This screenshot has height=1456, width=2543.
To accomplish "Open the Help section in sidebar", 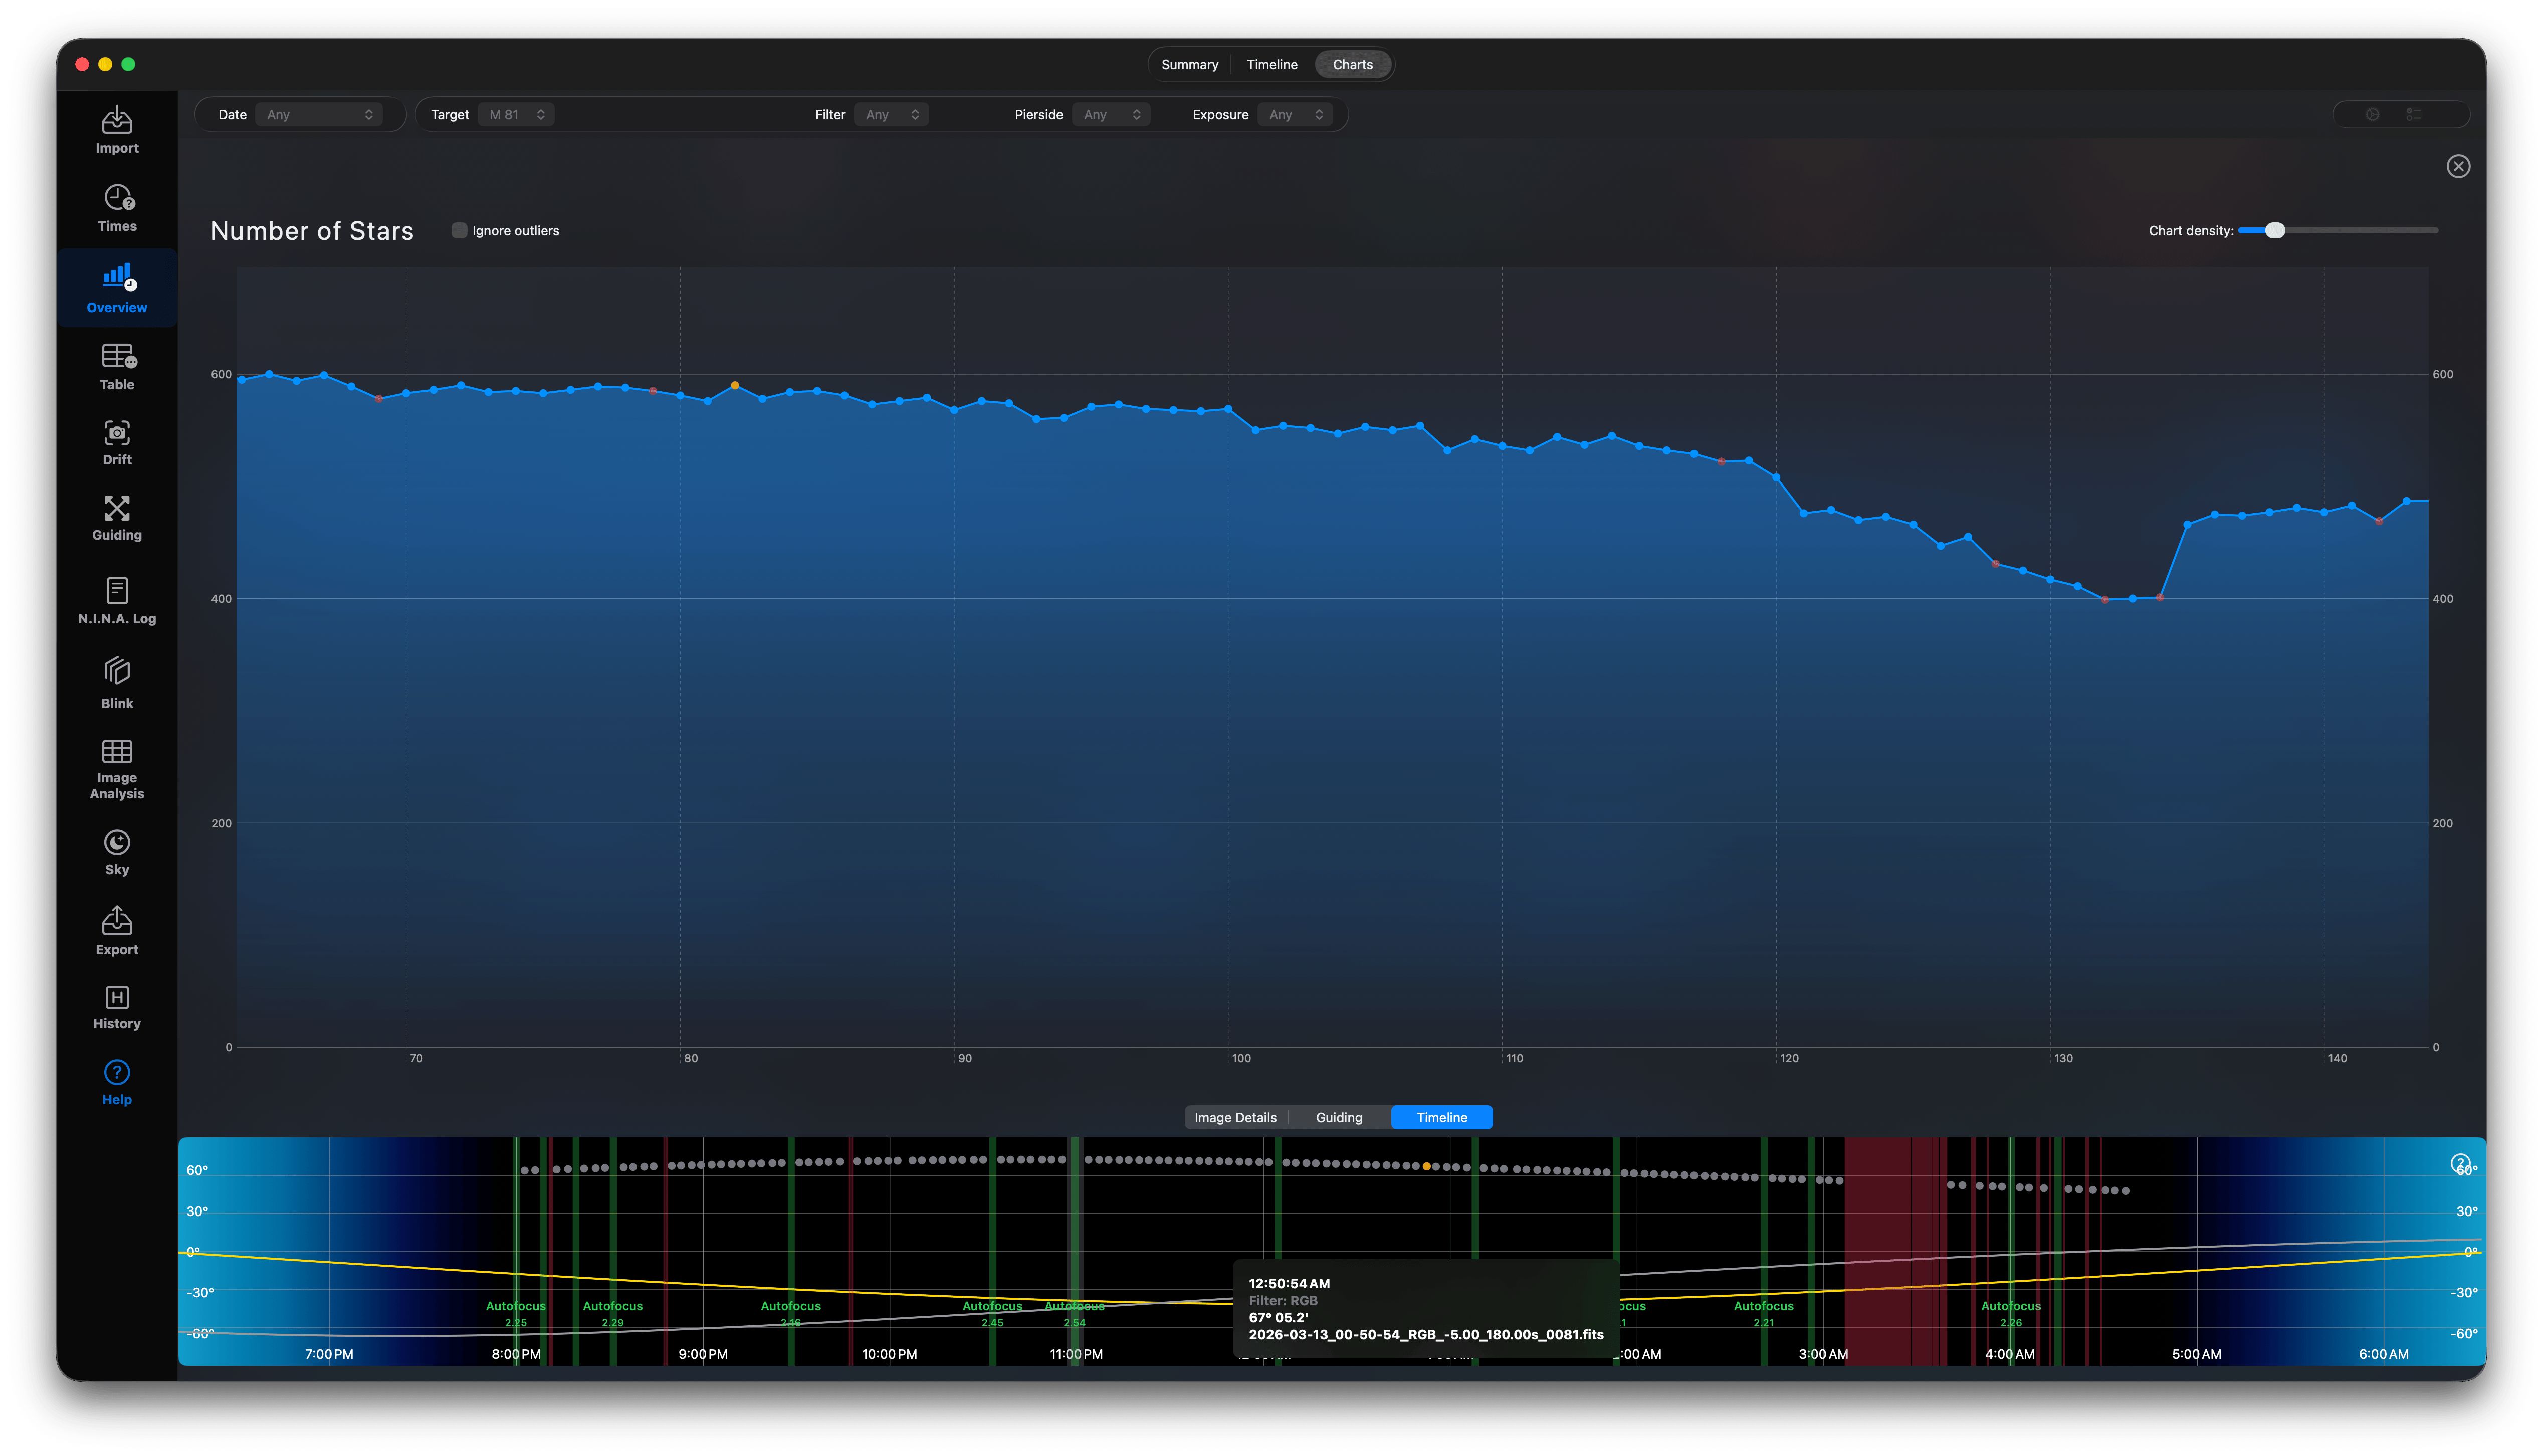I will (x=117, y=1083).
